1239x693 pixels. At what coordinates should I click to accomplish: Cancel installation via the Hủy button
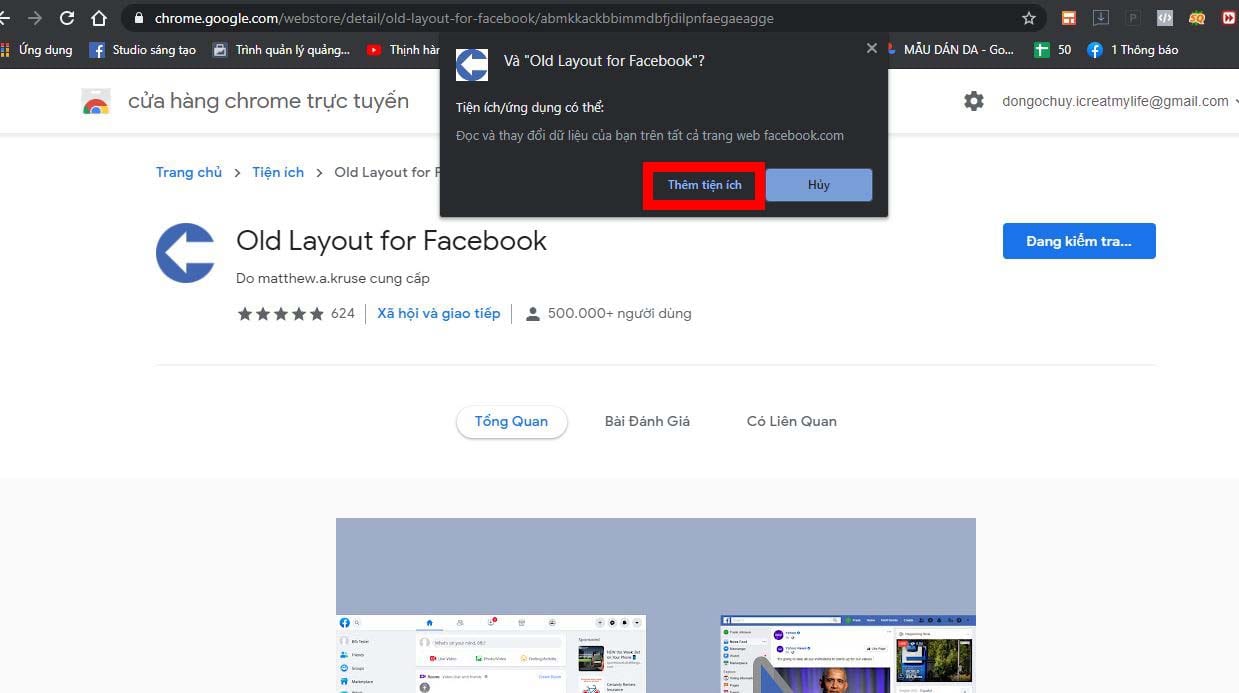[x=817, y=184]
